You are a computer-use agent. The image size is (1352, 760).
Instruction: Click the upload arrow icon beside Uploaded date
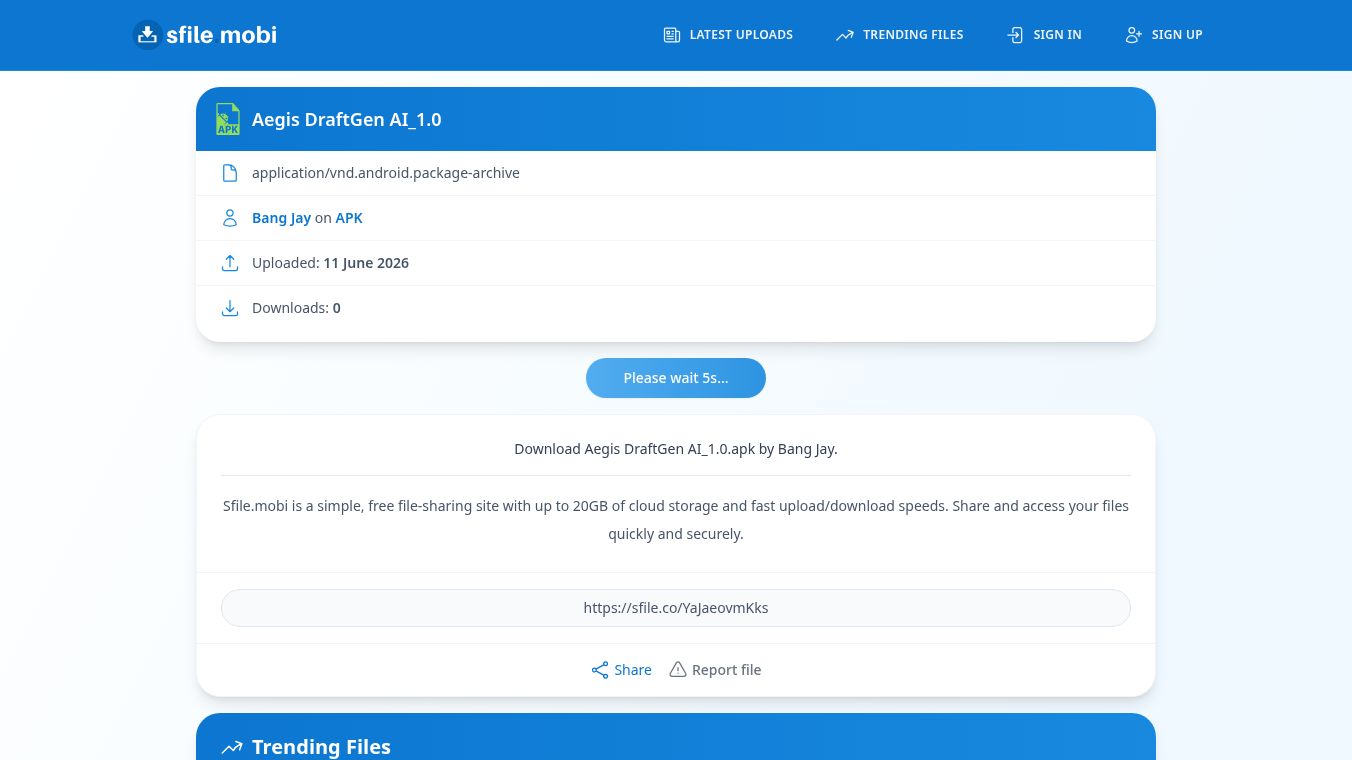(x=230, y=263)
